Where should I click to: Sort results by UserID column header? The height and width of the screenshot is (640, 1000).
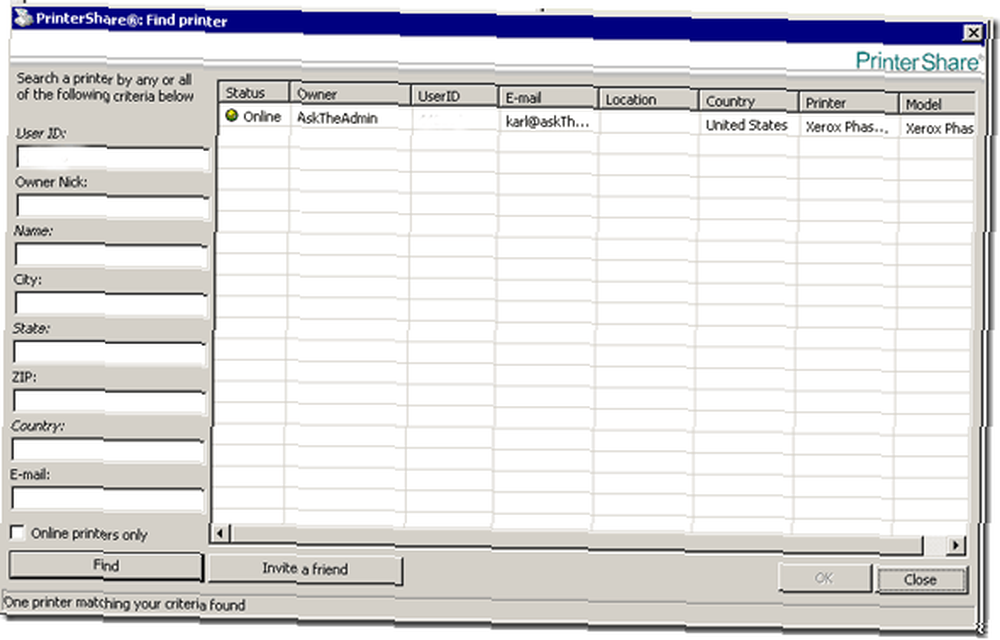(454, 96)
